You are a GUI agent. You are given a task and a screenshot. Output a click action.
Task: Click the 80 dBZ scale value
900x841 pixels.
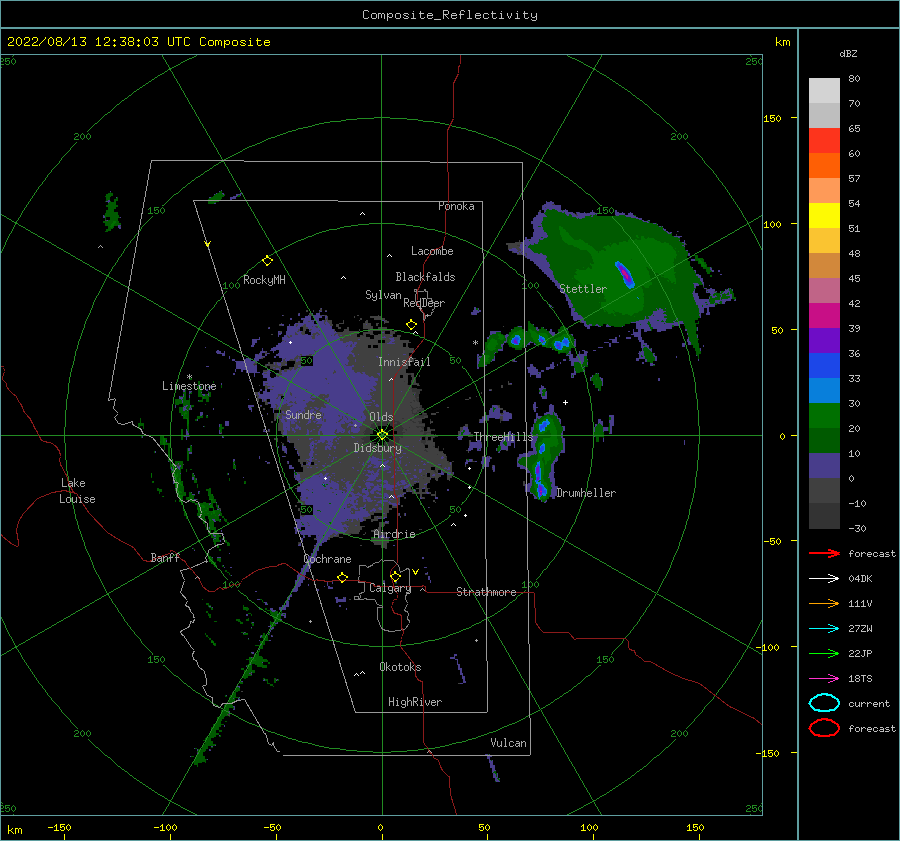pyautogui.click(x=854, y=79)
